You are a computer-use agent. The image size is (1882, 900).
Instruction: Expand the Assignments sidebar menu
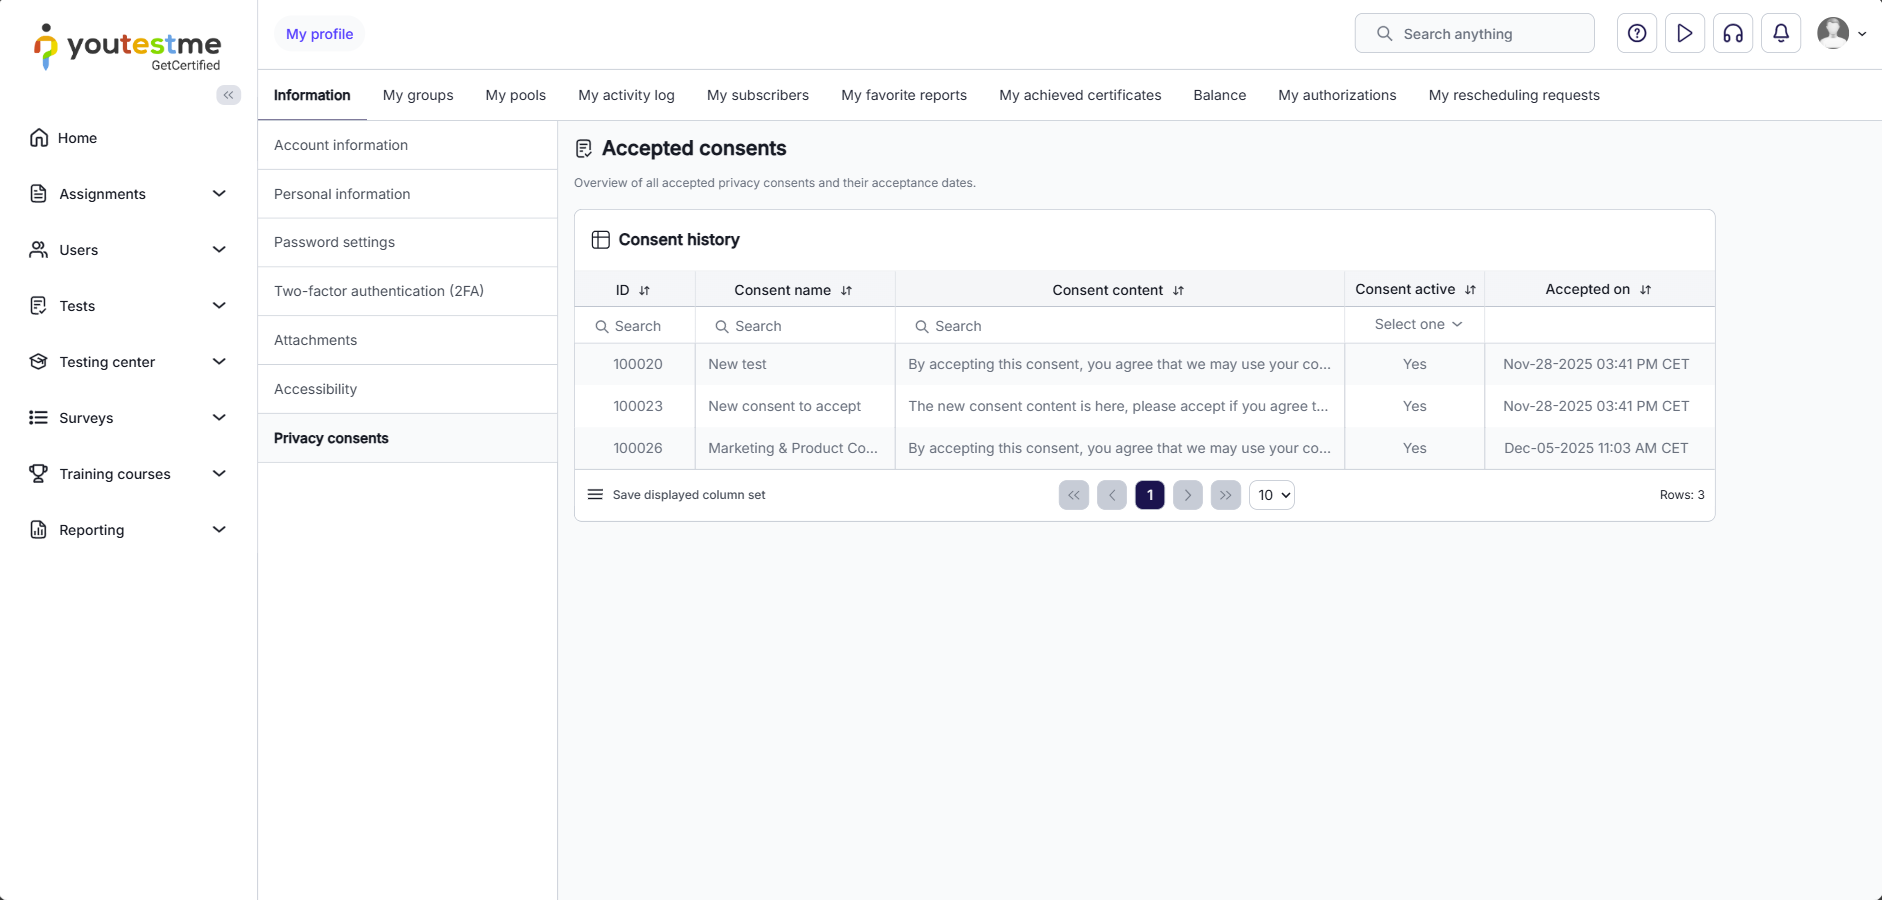click(x=128, y=194)
